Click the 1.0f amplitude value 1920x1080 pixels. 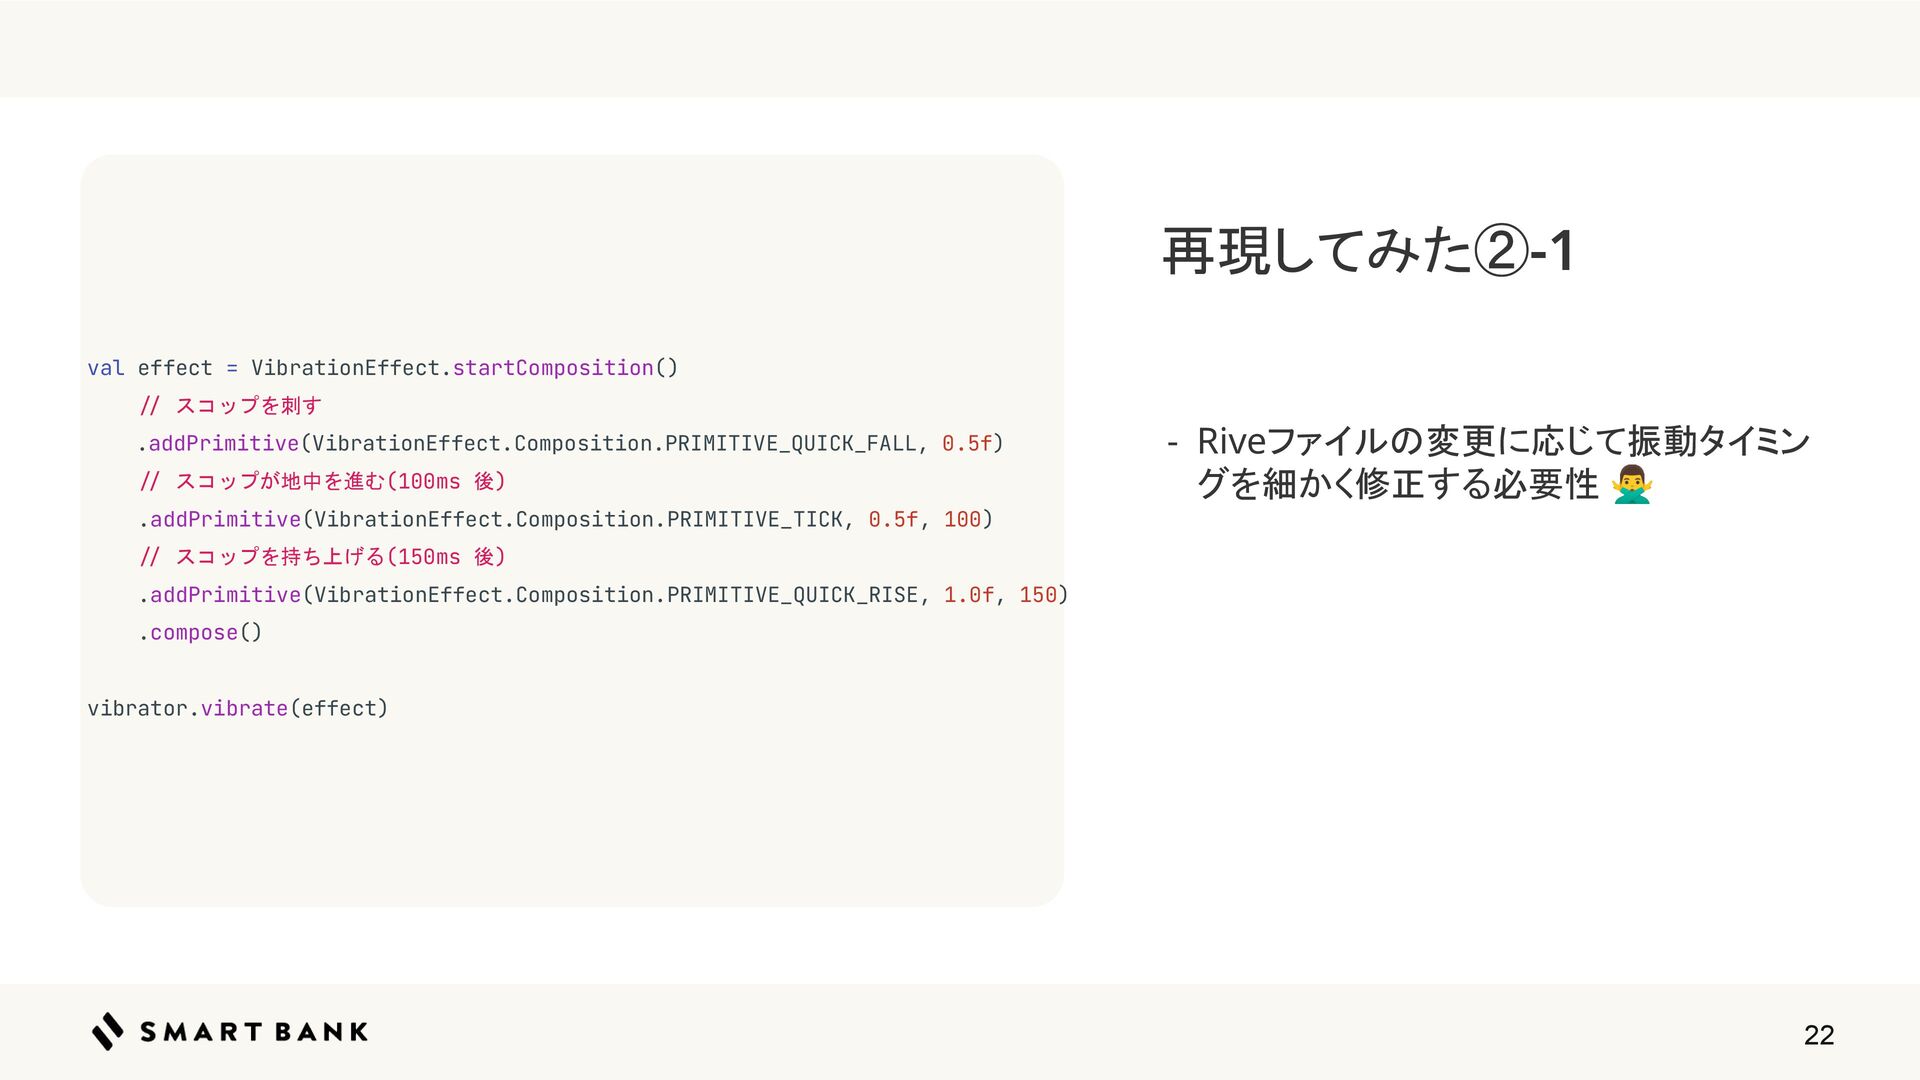pos(968,595)
